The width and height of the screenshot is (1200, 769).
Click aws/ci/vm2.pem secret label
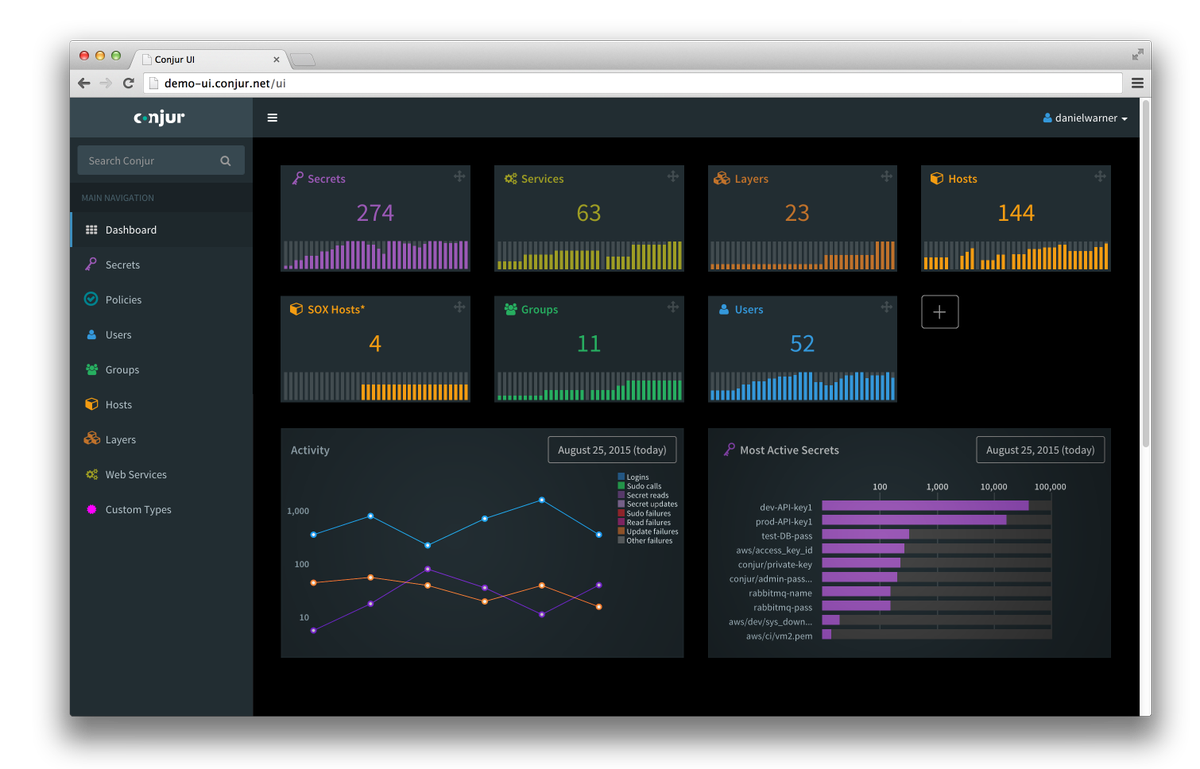coord(779,636)
